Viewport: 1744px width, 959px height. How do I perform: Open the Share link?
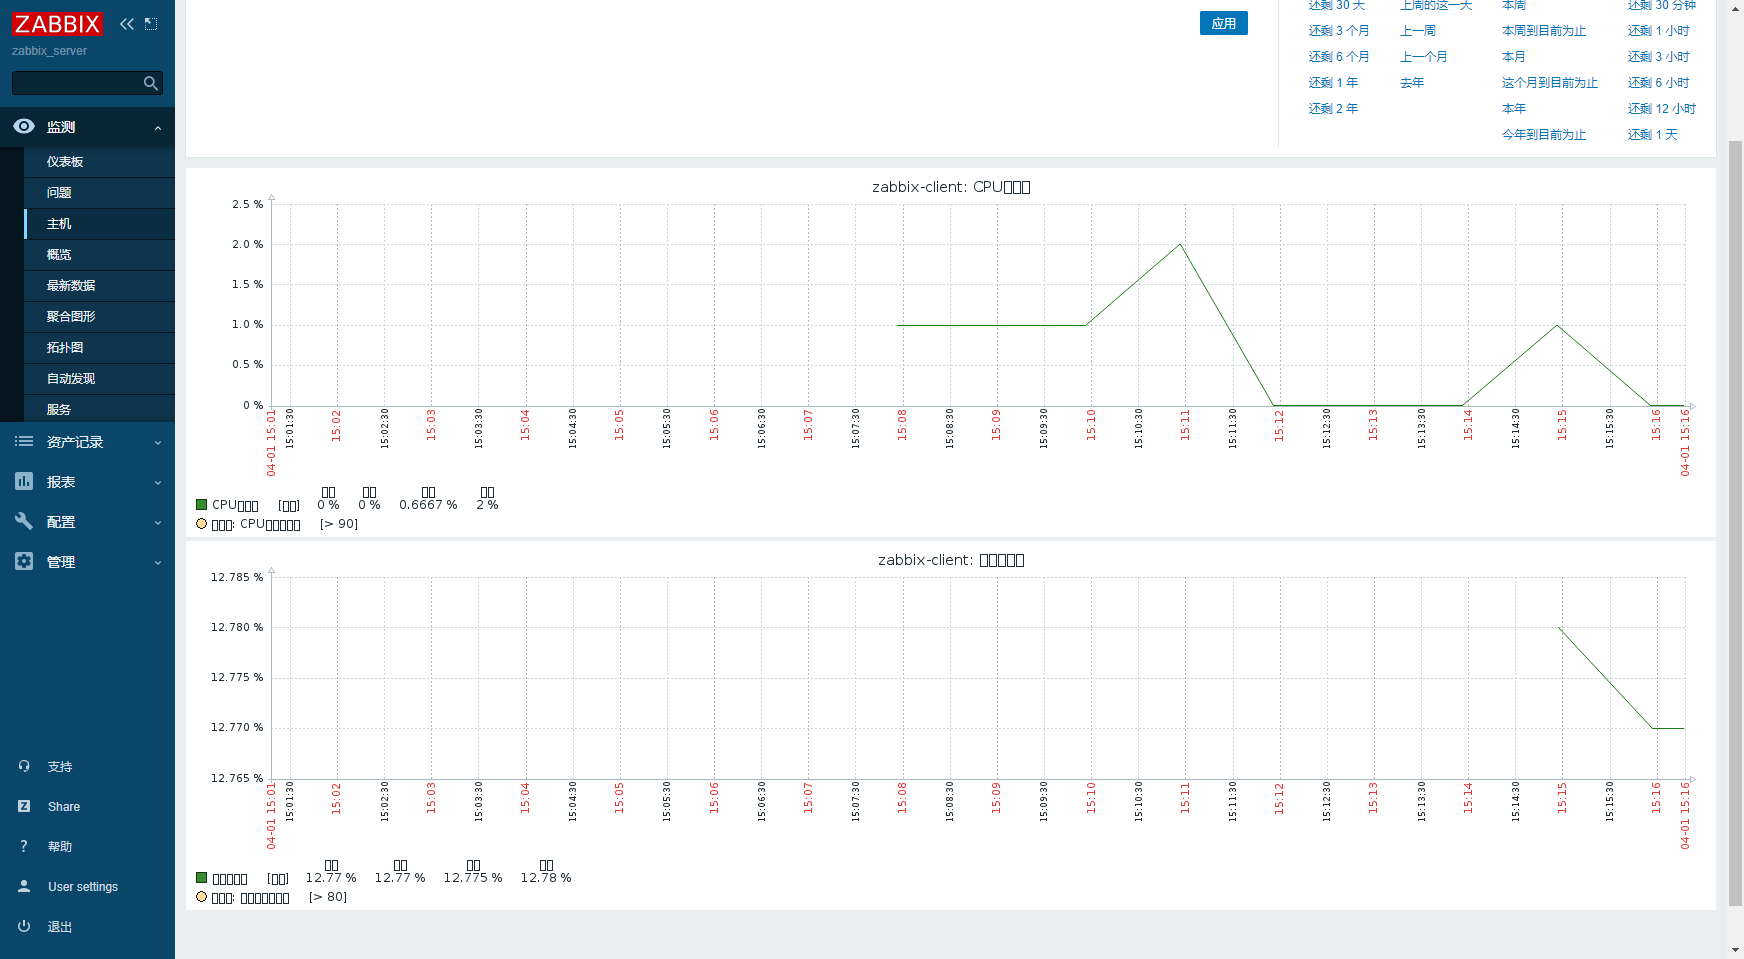point(64,807)
